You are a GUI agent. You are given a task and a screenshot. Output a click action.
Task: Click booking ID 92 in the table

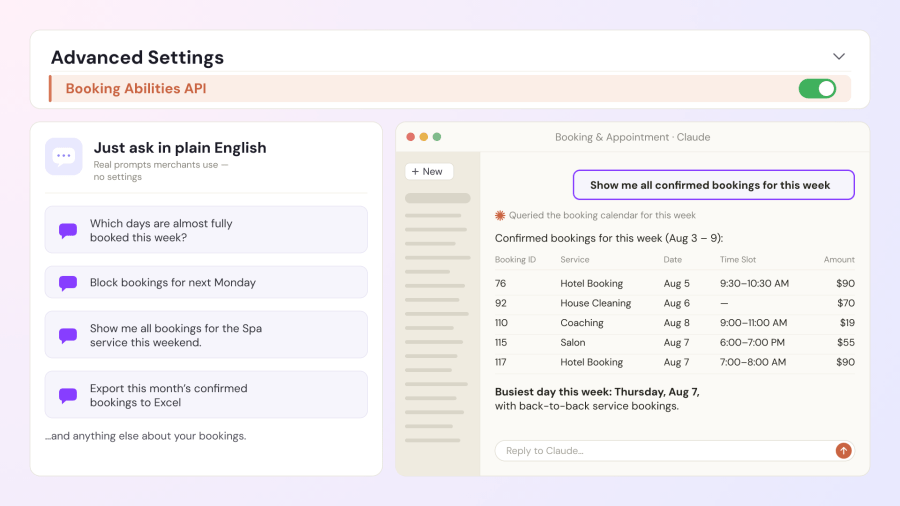[x=501, y=303]
